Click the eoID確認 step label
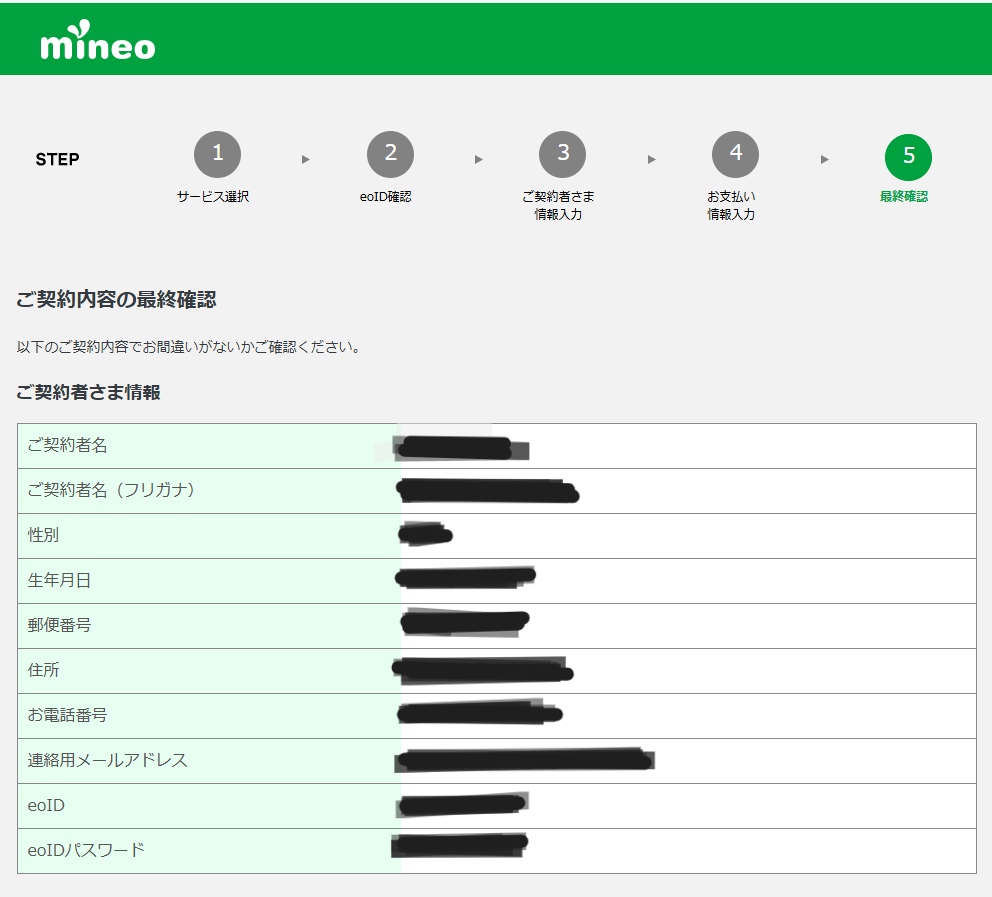The image size is (992, 897). 385,197
